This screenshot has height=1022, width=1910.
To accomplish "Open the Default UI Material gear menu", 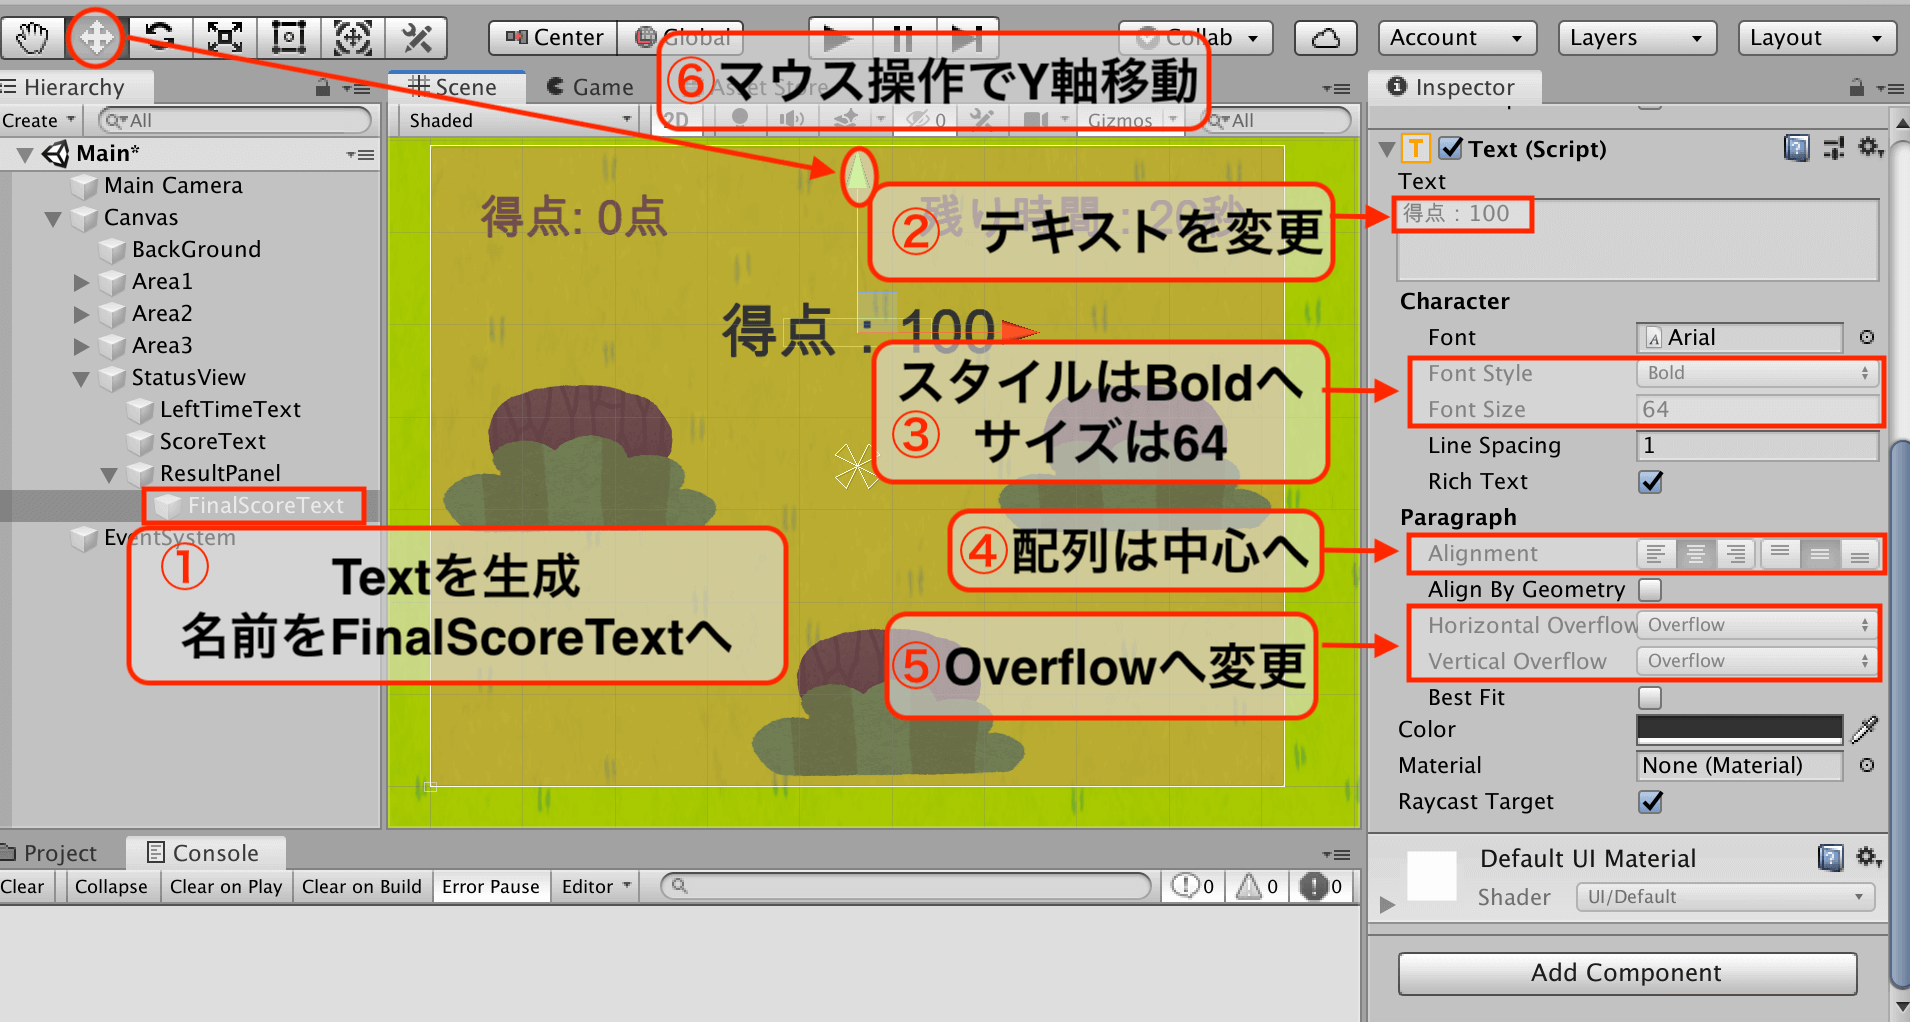I will click(1869, 858).
